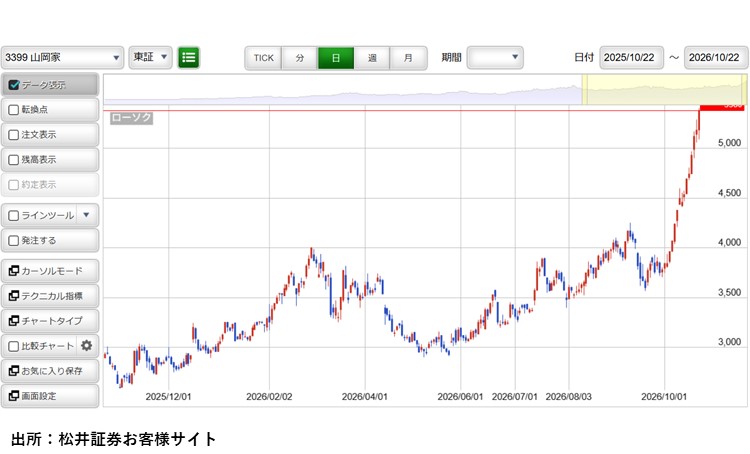
Task: Click the 画面設定 popup icon
Action: tap(14, 396)
